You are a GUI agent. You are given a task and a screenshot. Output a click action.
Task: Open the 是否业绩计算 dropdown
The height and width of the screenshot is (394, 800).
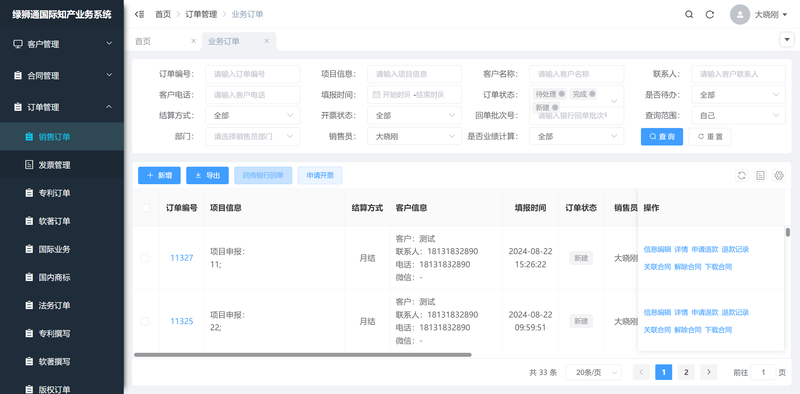coord(577,136)
